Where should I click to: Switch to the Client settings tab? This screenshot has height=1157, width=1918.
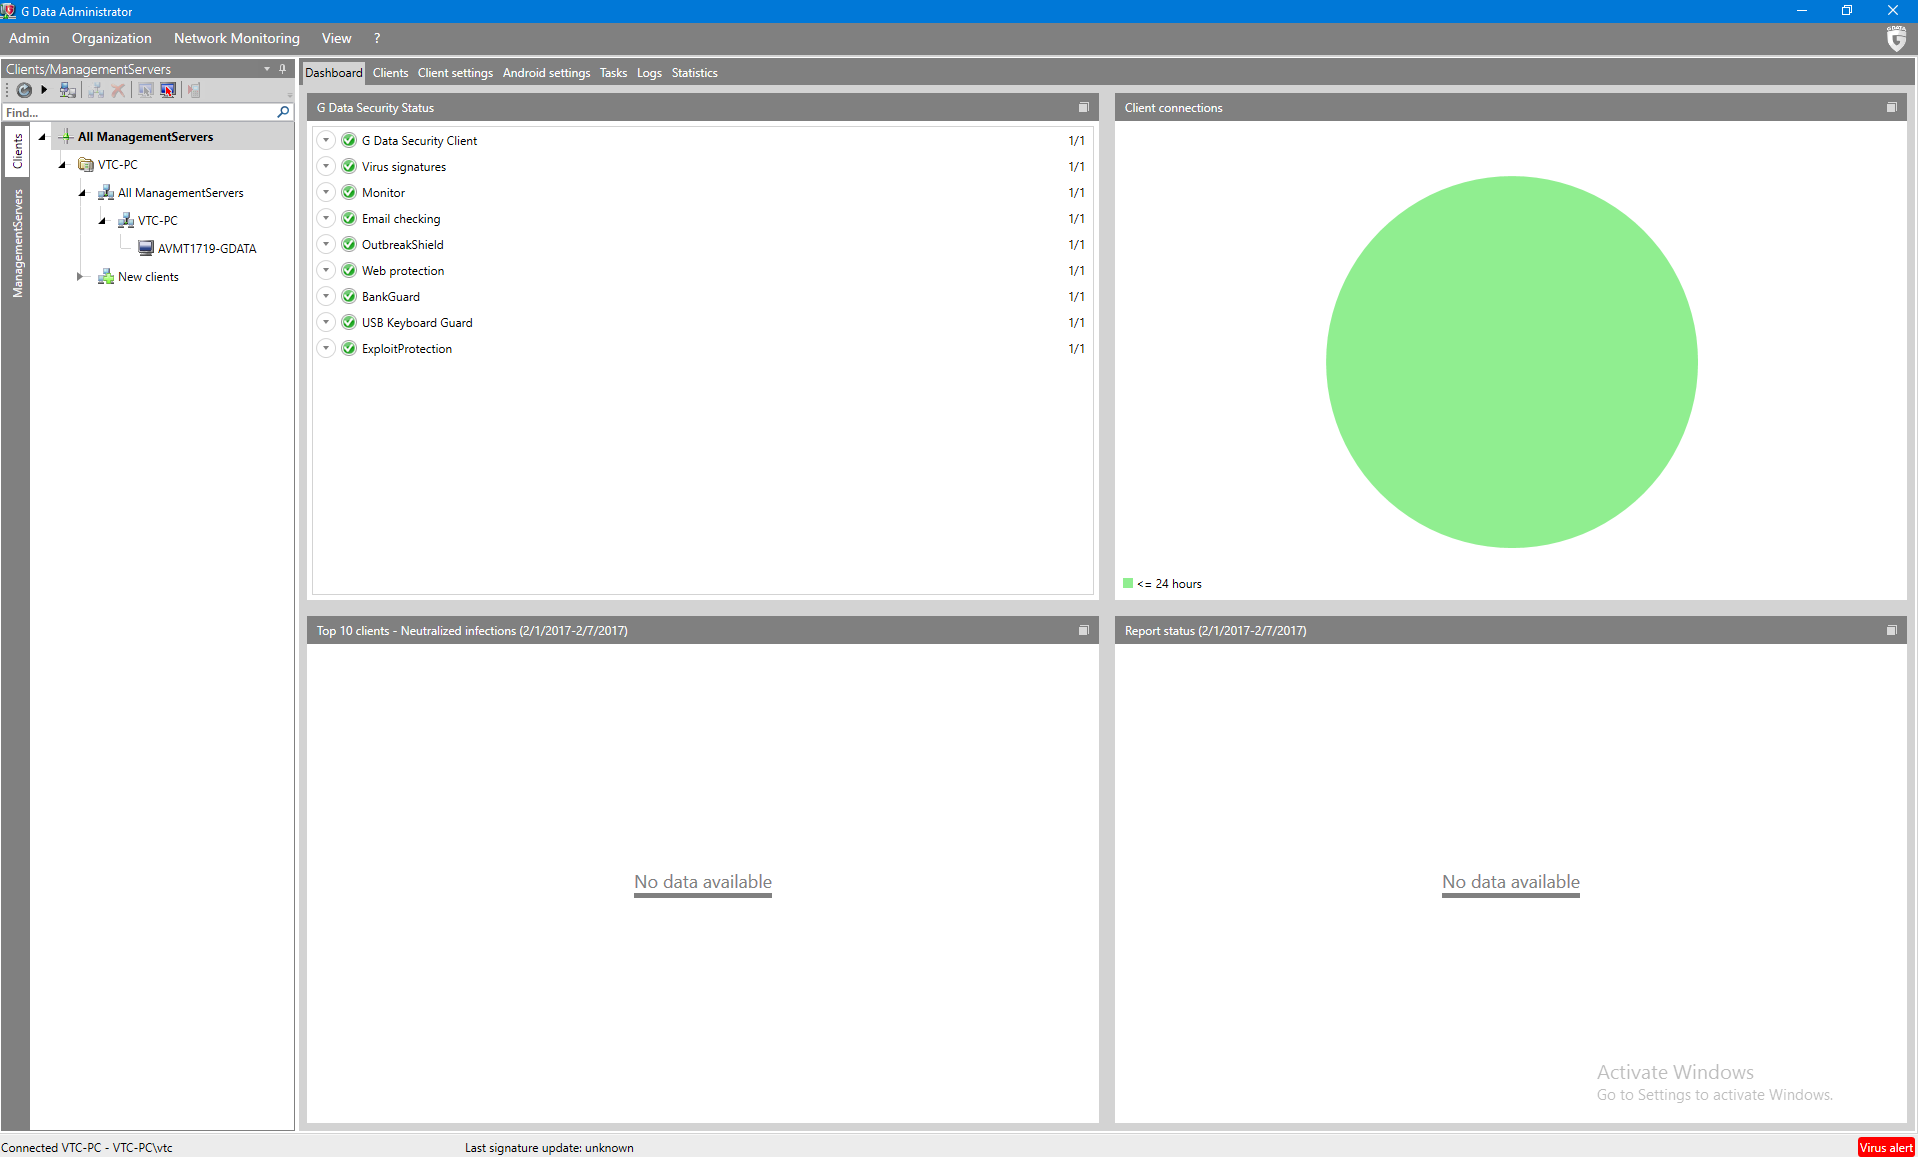(x=454, y=73)
